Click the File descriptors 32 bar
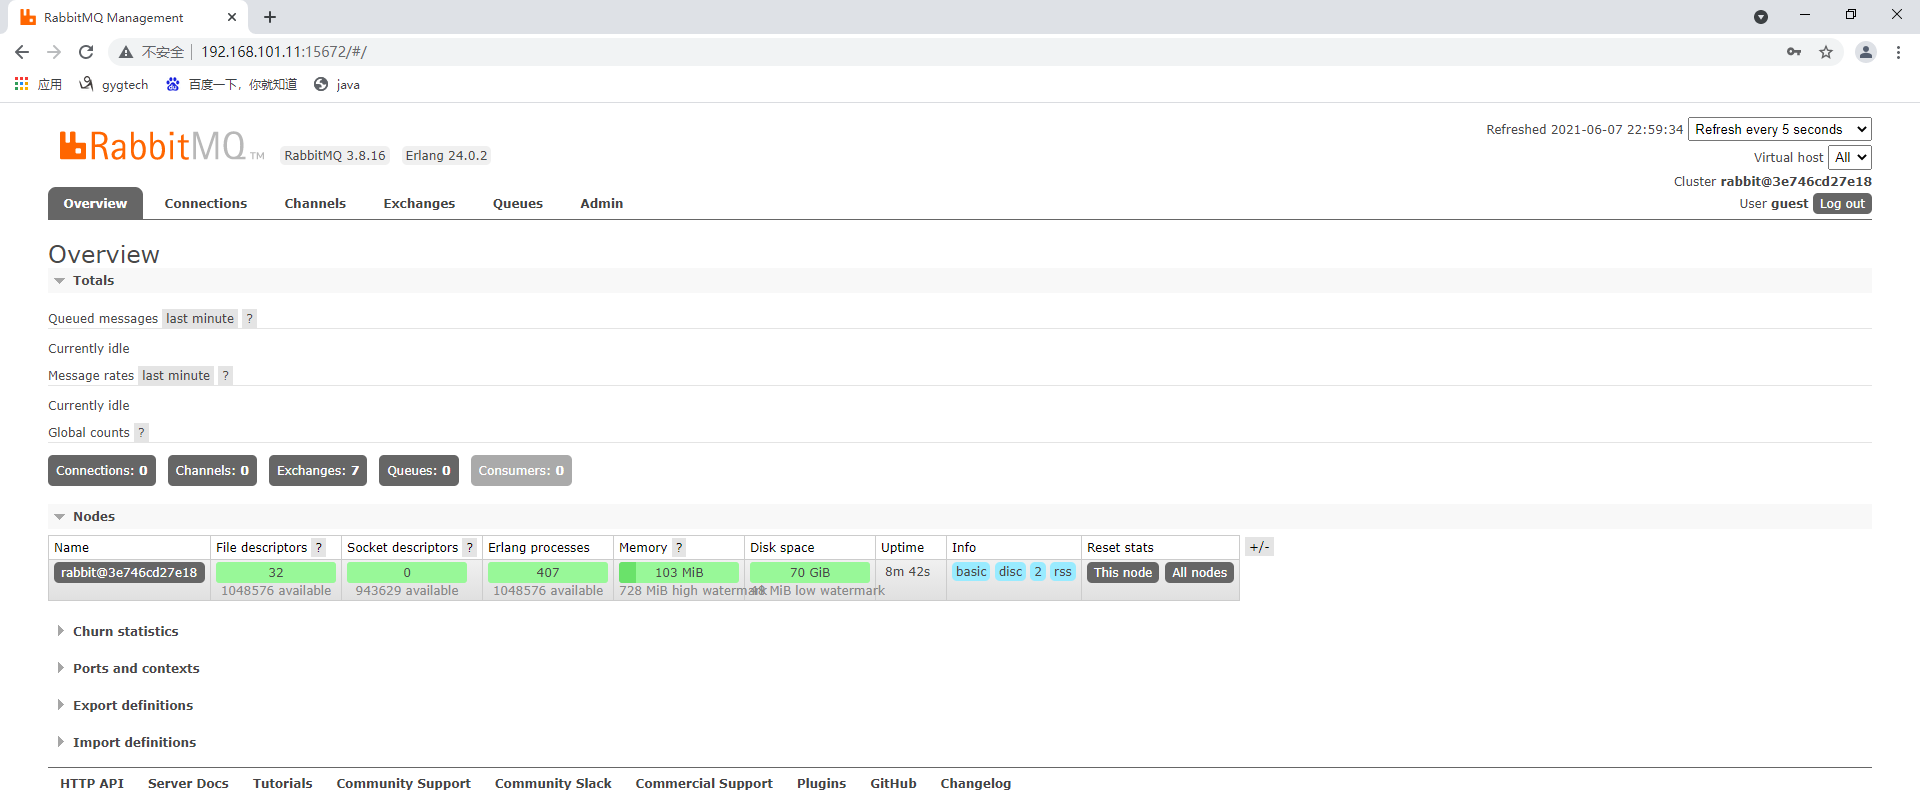 point(276,572)
